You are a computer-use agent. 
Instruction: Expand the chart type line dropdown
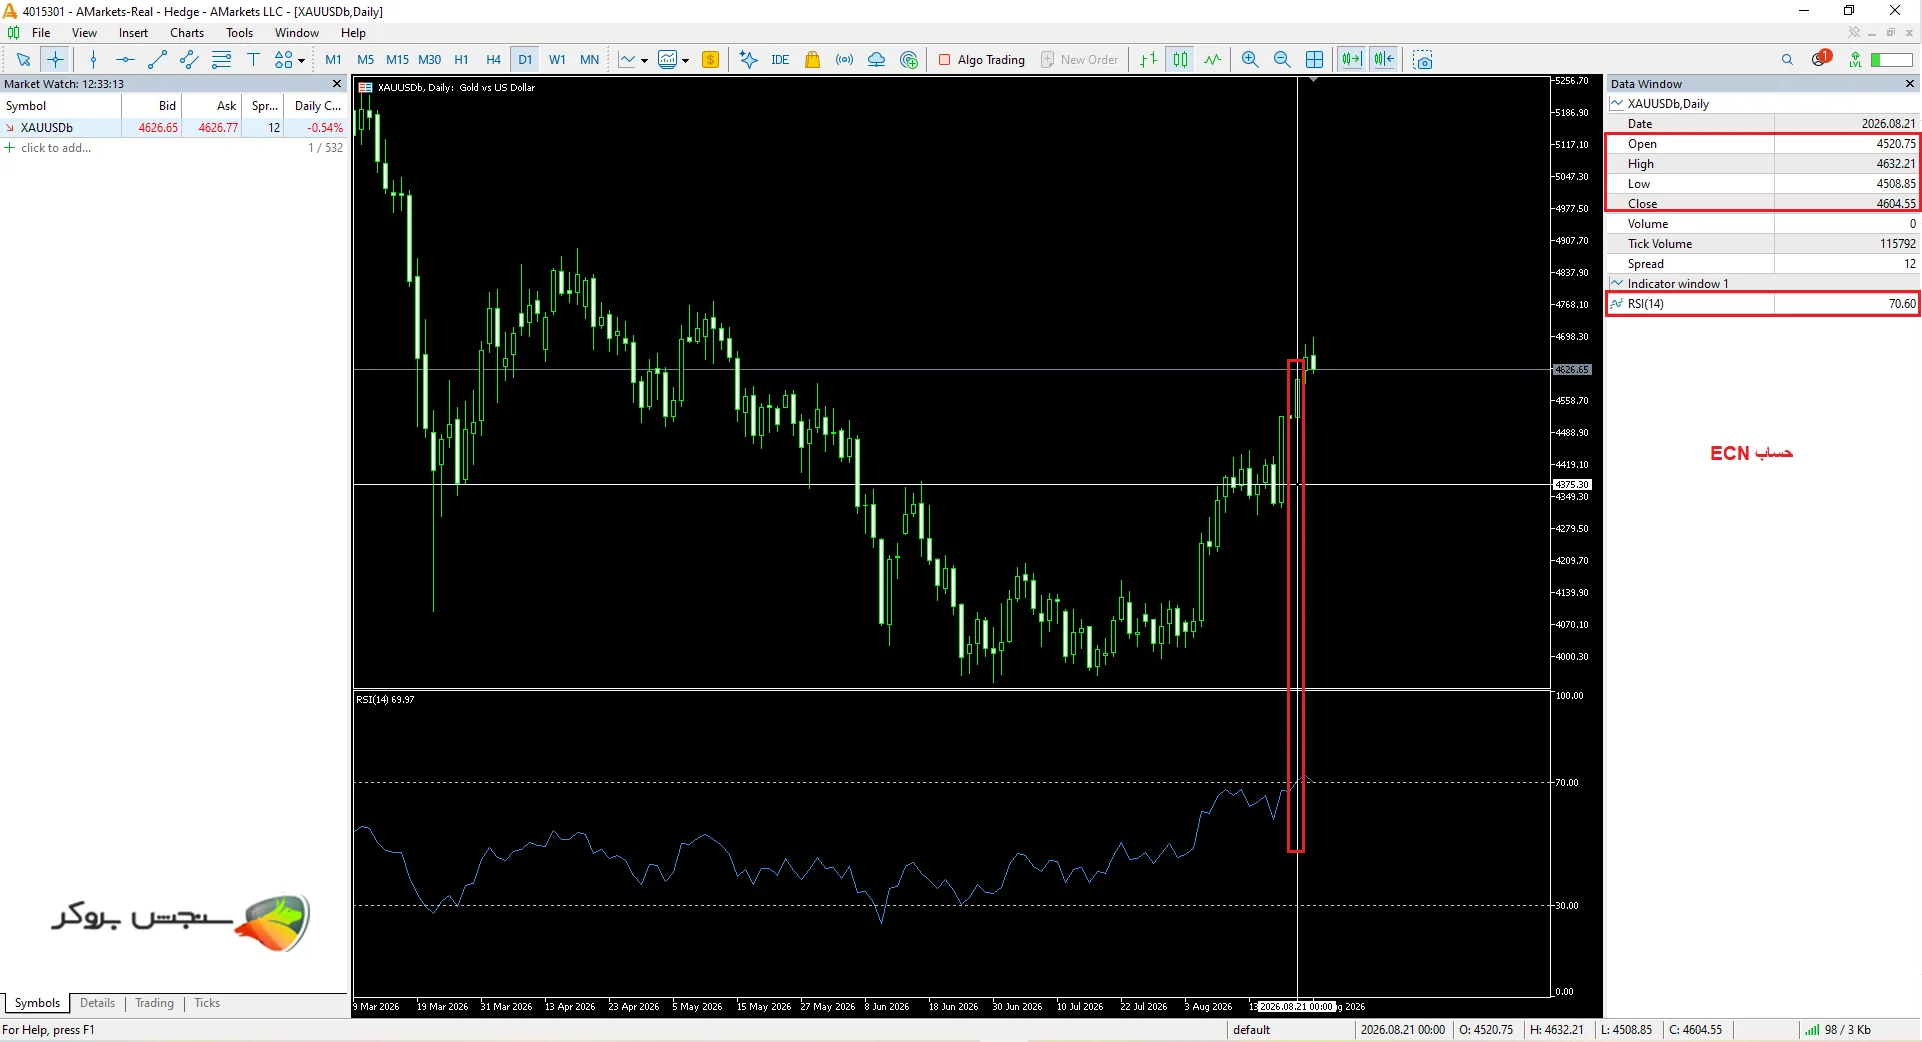click(644, 61)
